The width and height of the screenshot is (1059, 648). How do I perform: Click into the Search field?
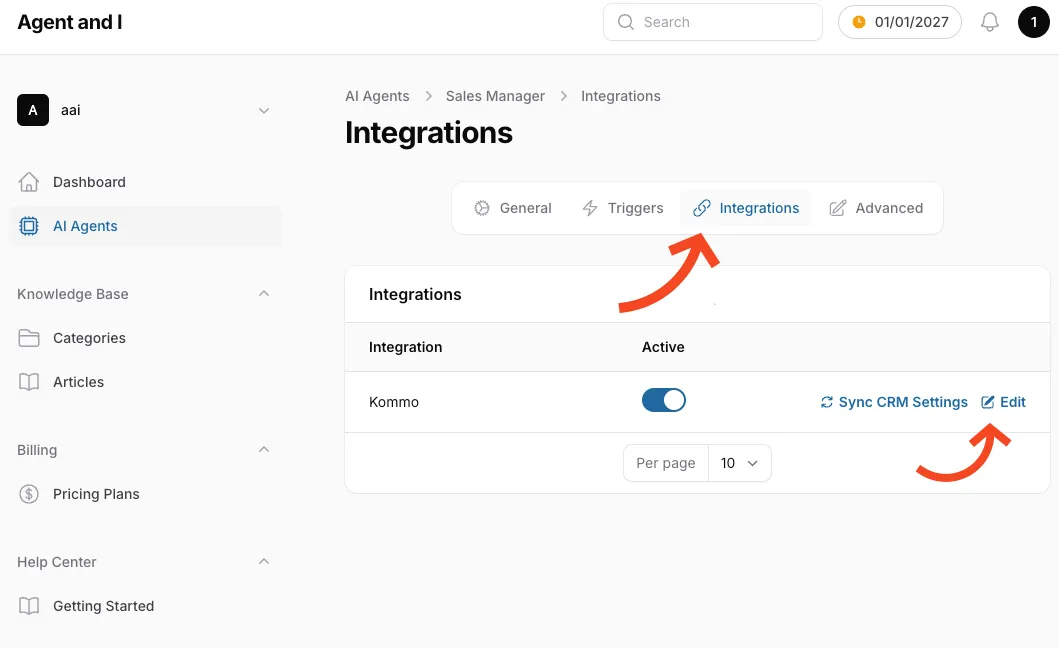click(712, 22)
